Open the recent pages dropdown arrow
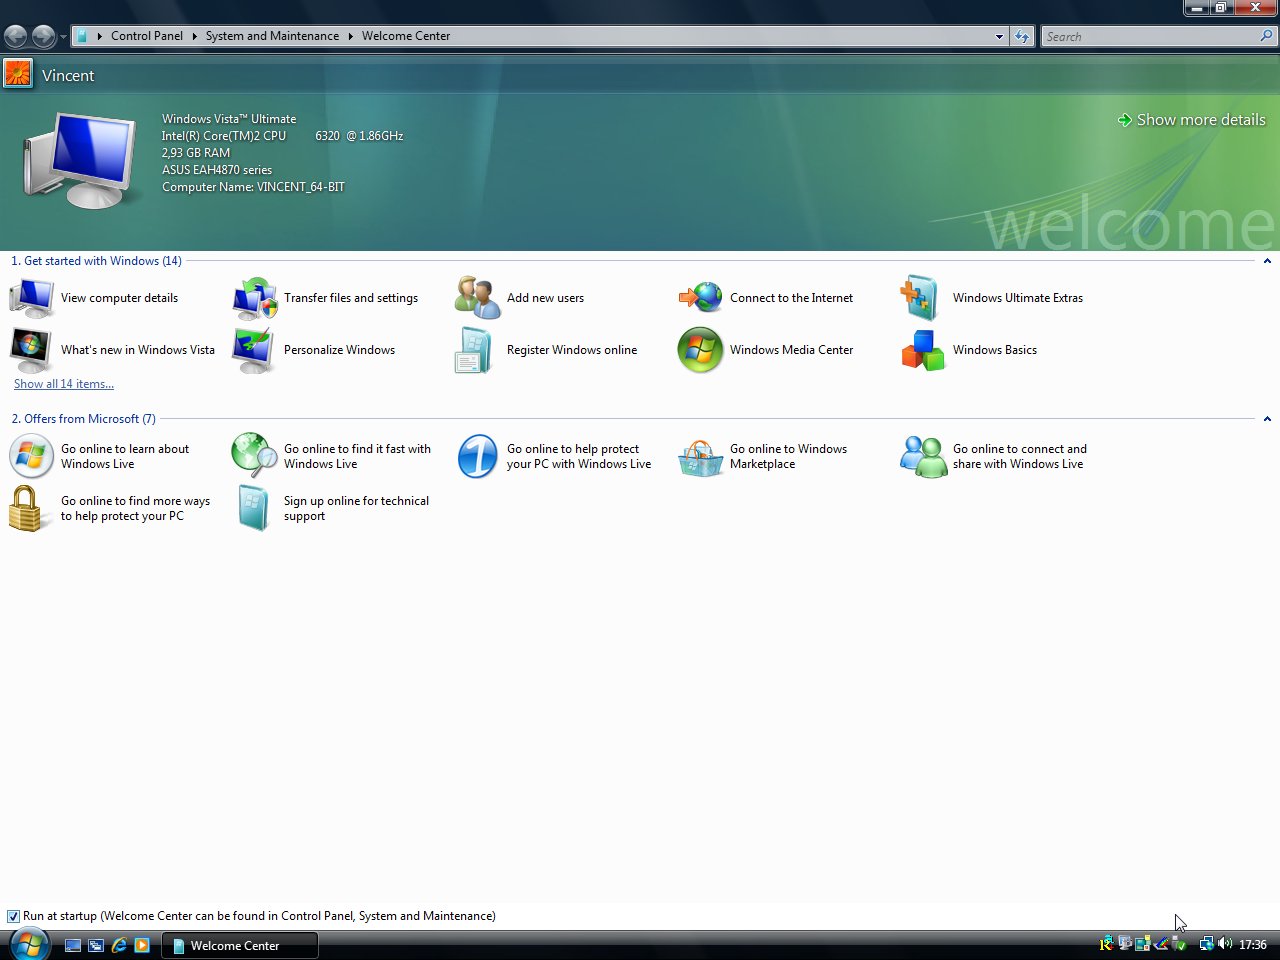The image size is (1280, 960). coord(64,37)
